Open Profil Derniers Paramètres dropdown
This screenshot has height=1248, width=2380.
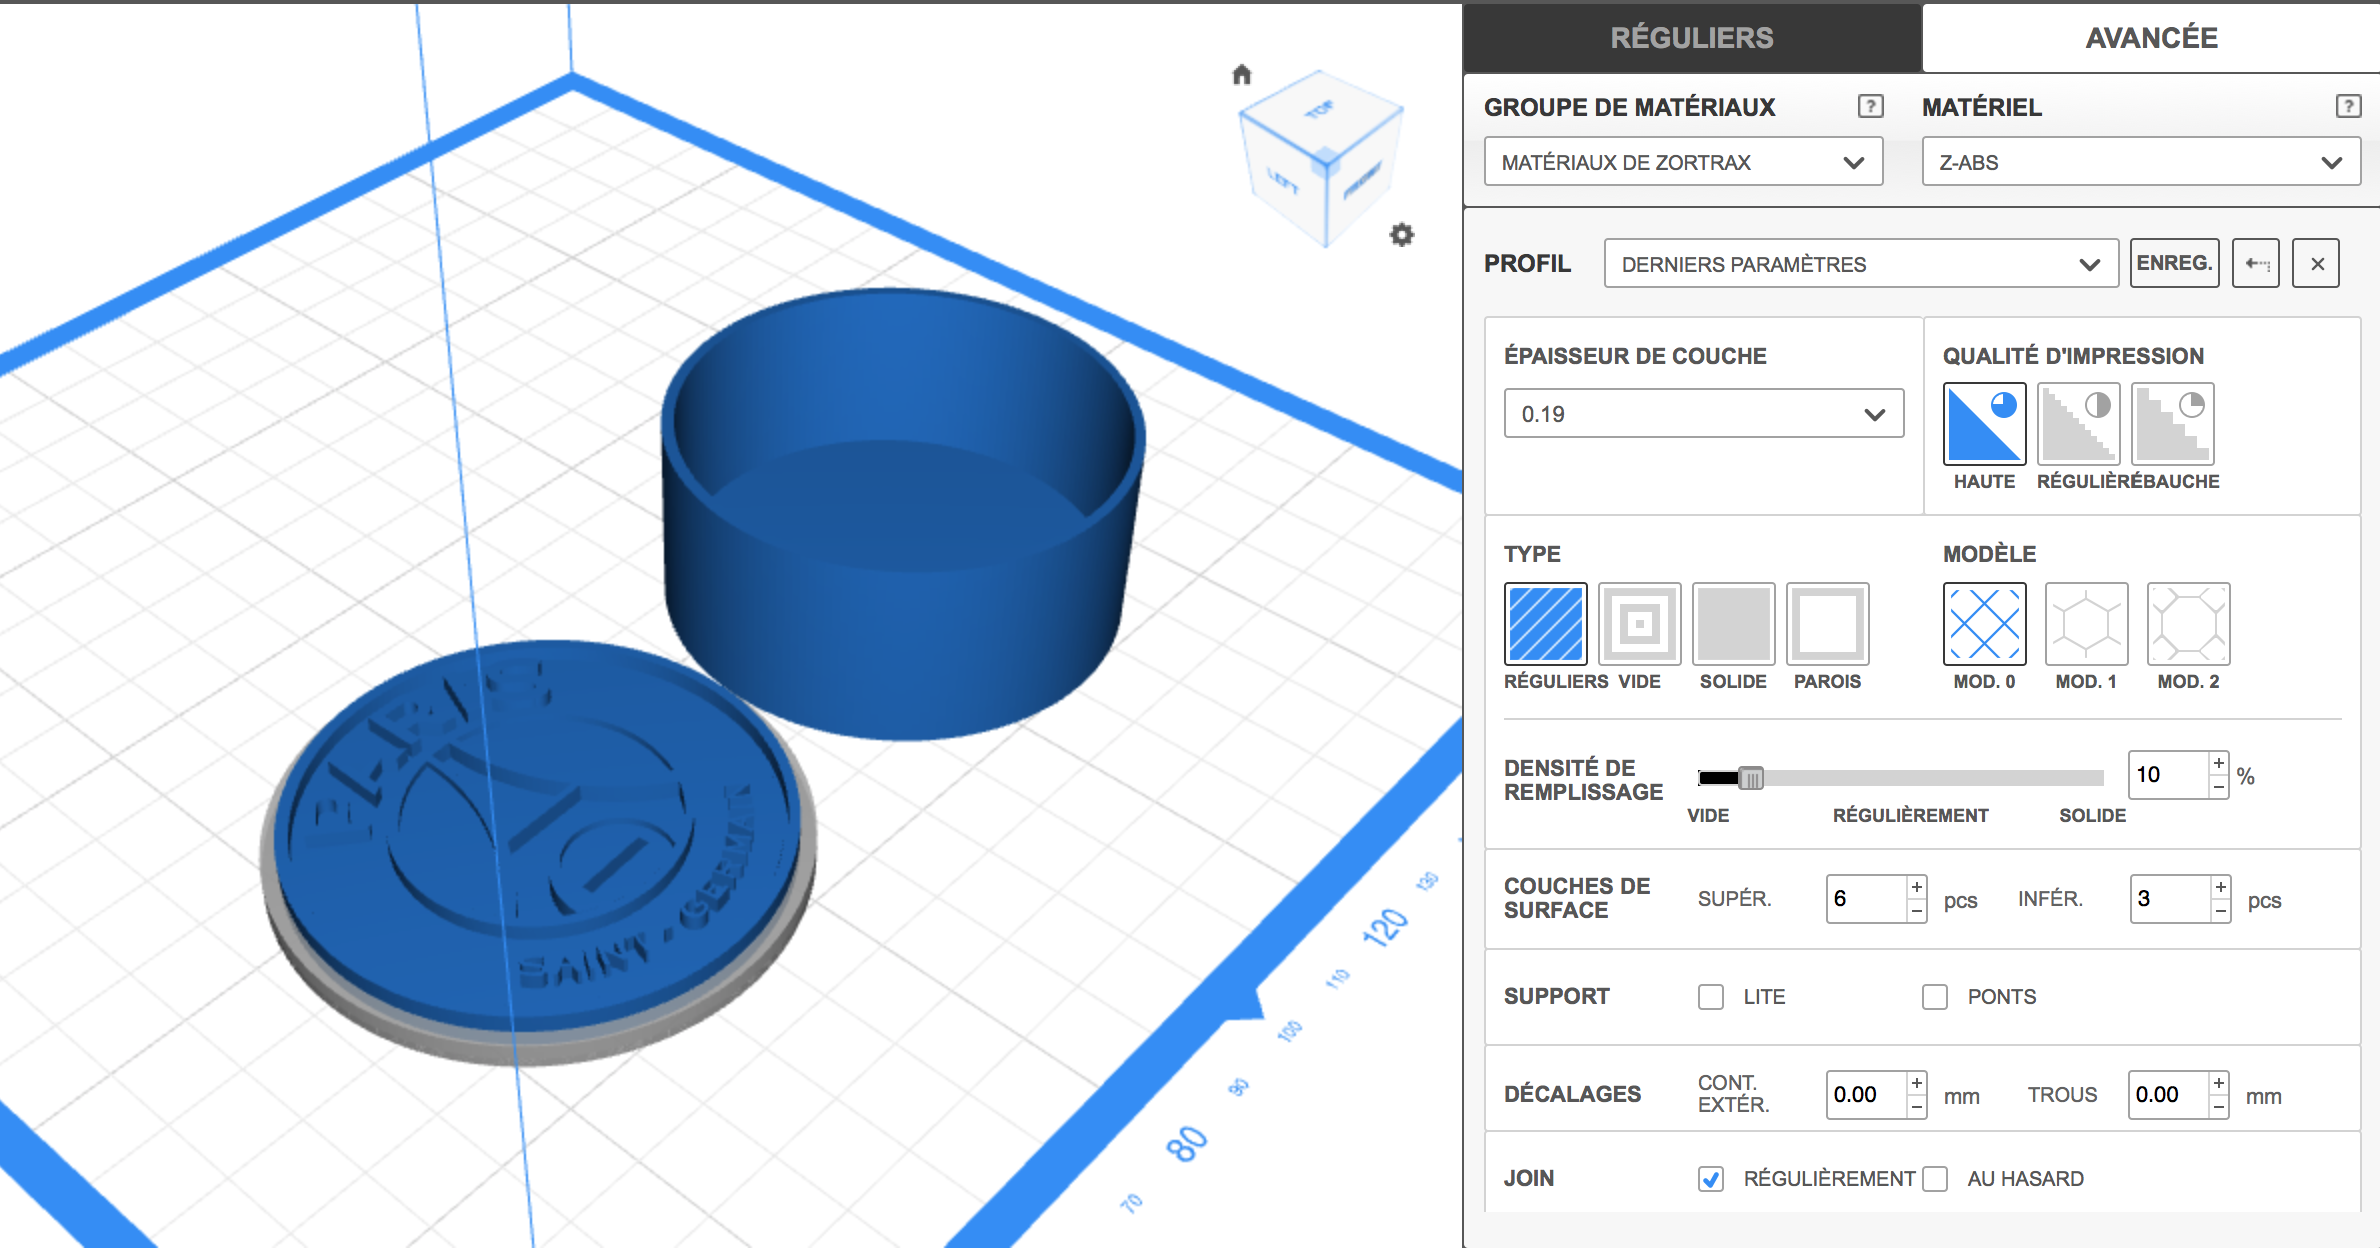click(x=1861, y=264)
